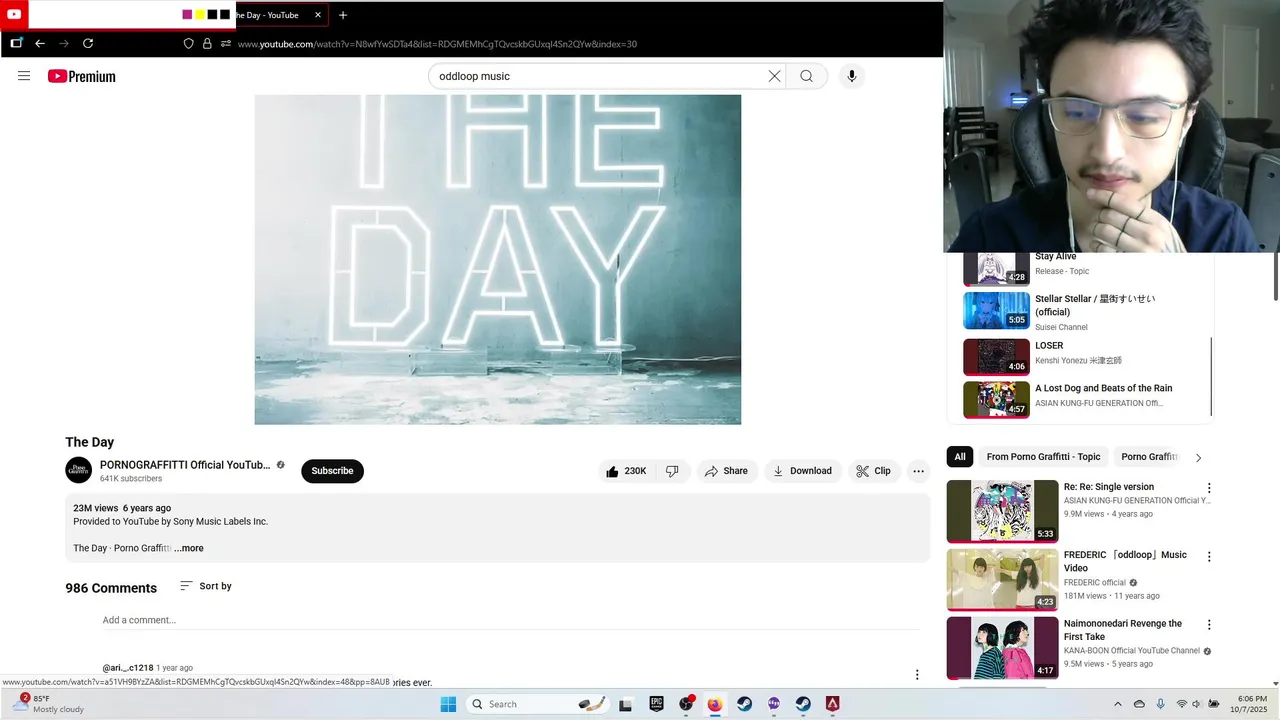The image size is (1280, 720).
Task: Select the partially visible Porno Graffitti chip
Action: [x=1148, y=457]
